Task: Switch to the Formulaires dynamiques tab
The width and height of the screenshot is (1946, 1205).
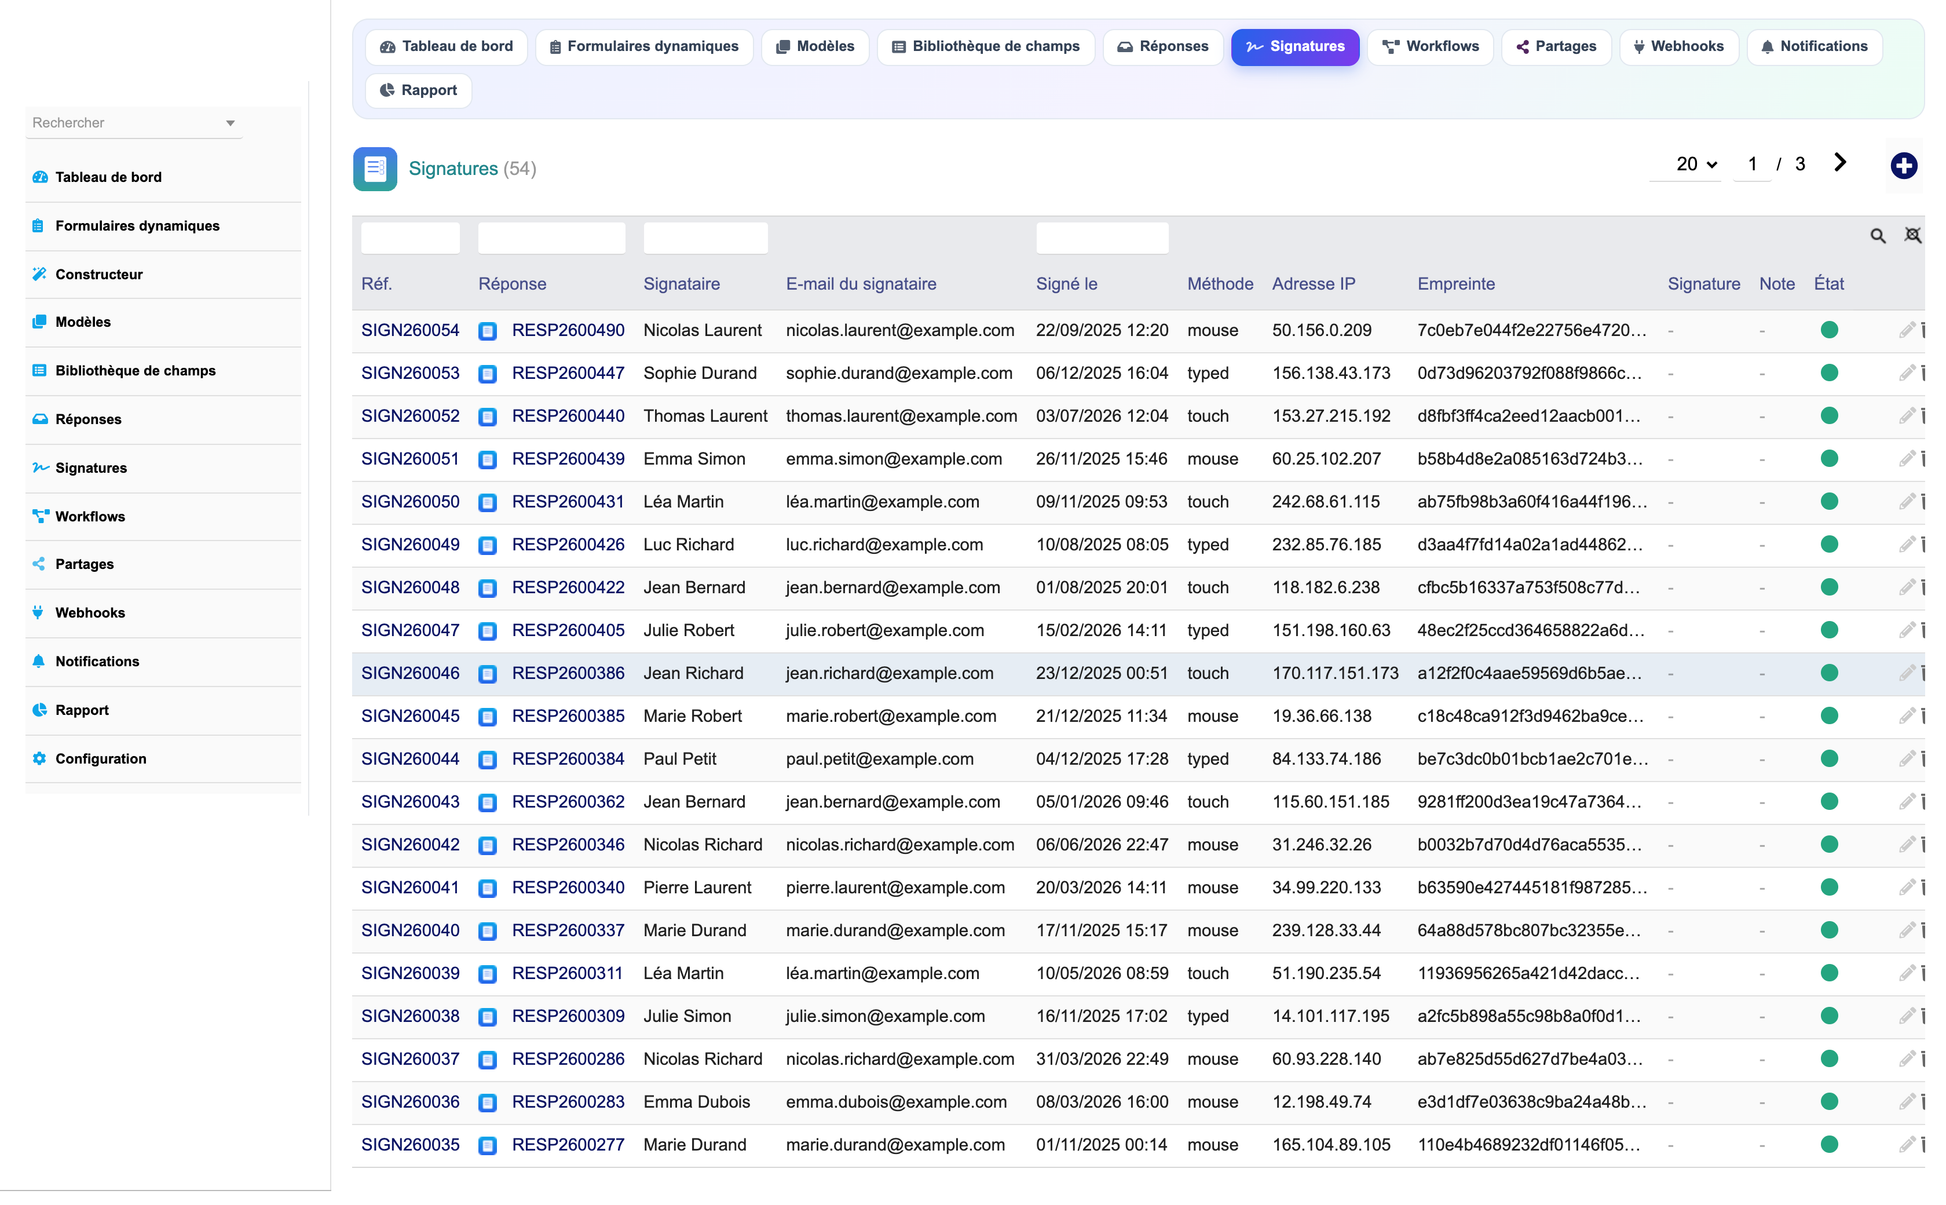Action: pyautogui.click(x=644, y=47)
